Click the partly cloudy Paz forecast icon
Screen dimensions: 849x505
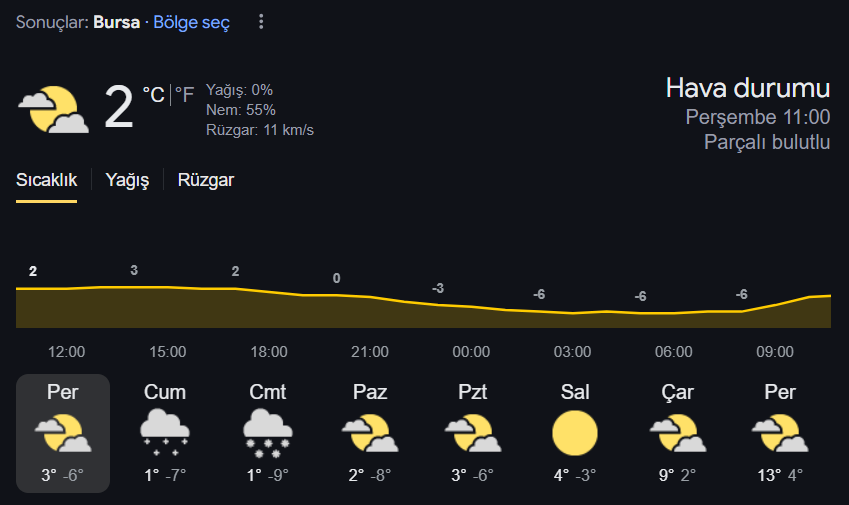370,433
